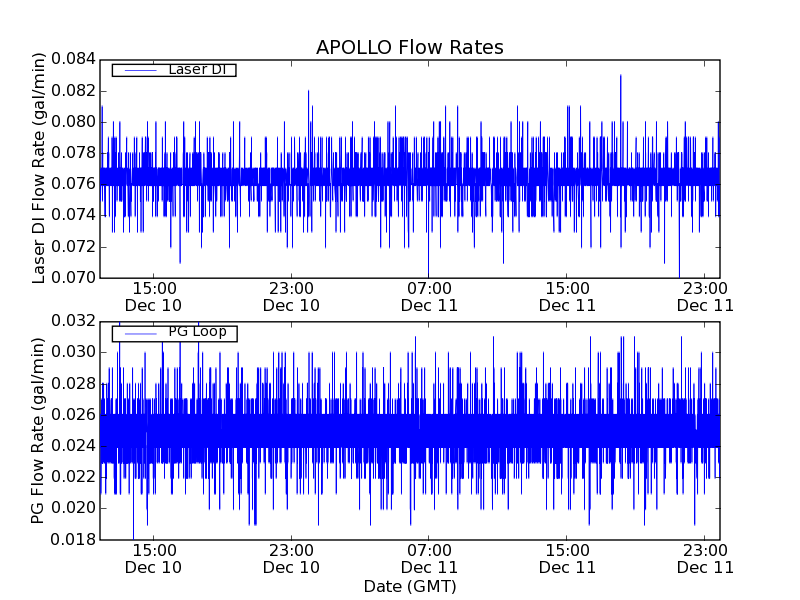Click the APOLLO Flow Rates chart title

pyautogui.click(x=410, y=47)
